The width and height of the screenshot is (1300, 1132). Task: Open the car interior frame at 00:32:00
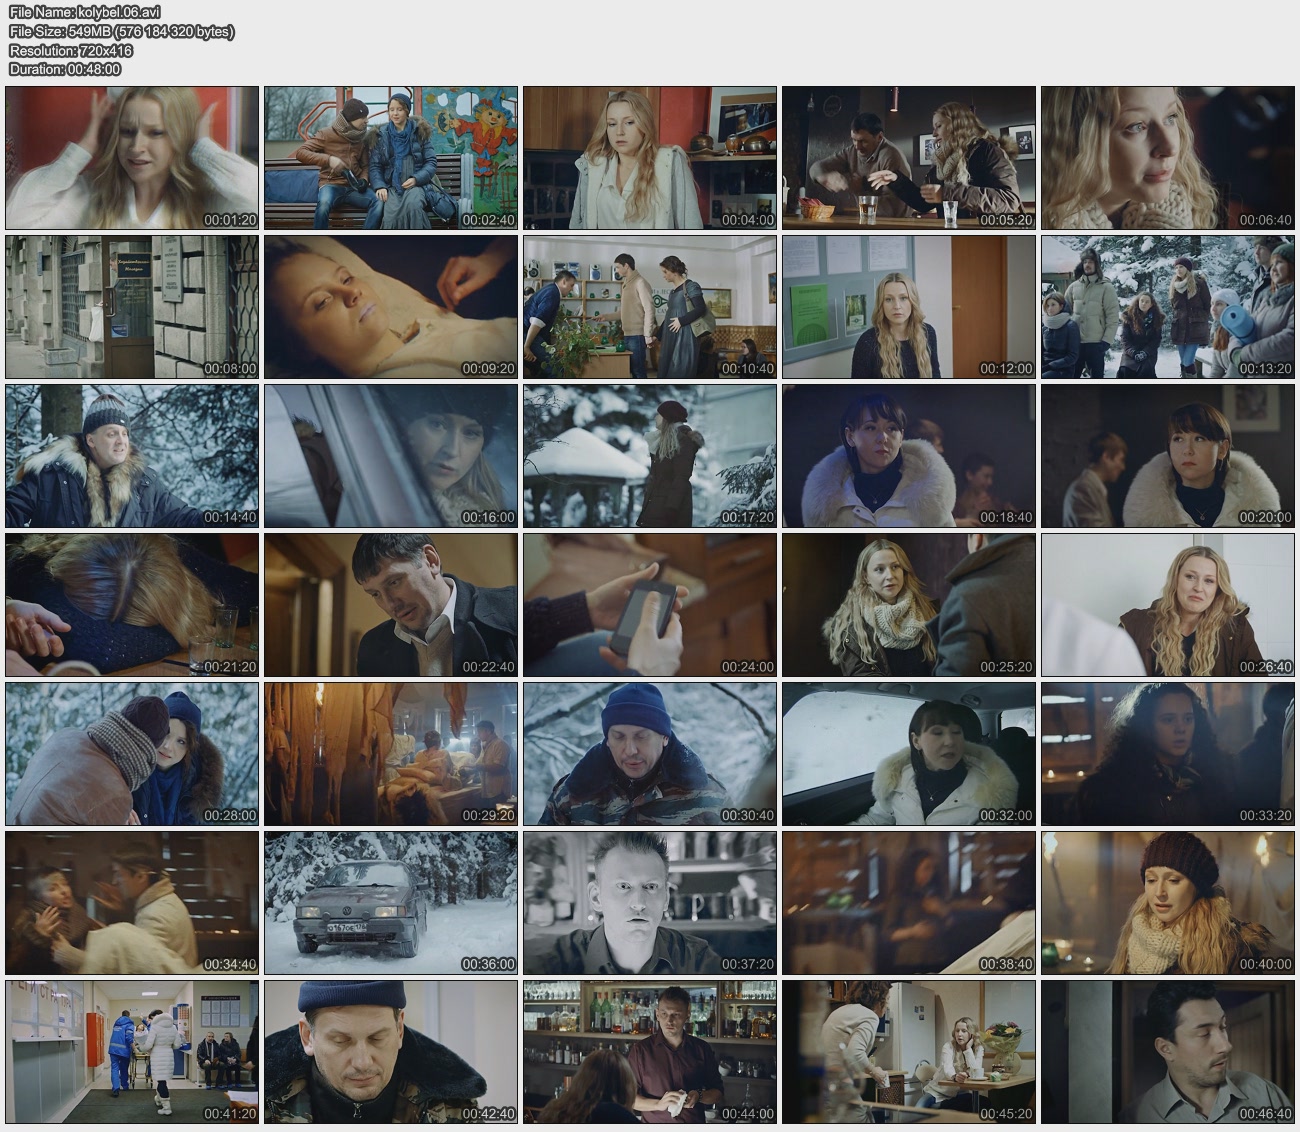click(x=908, y=754)
